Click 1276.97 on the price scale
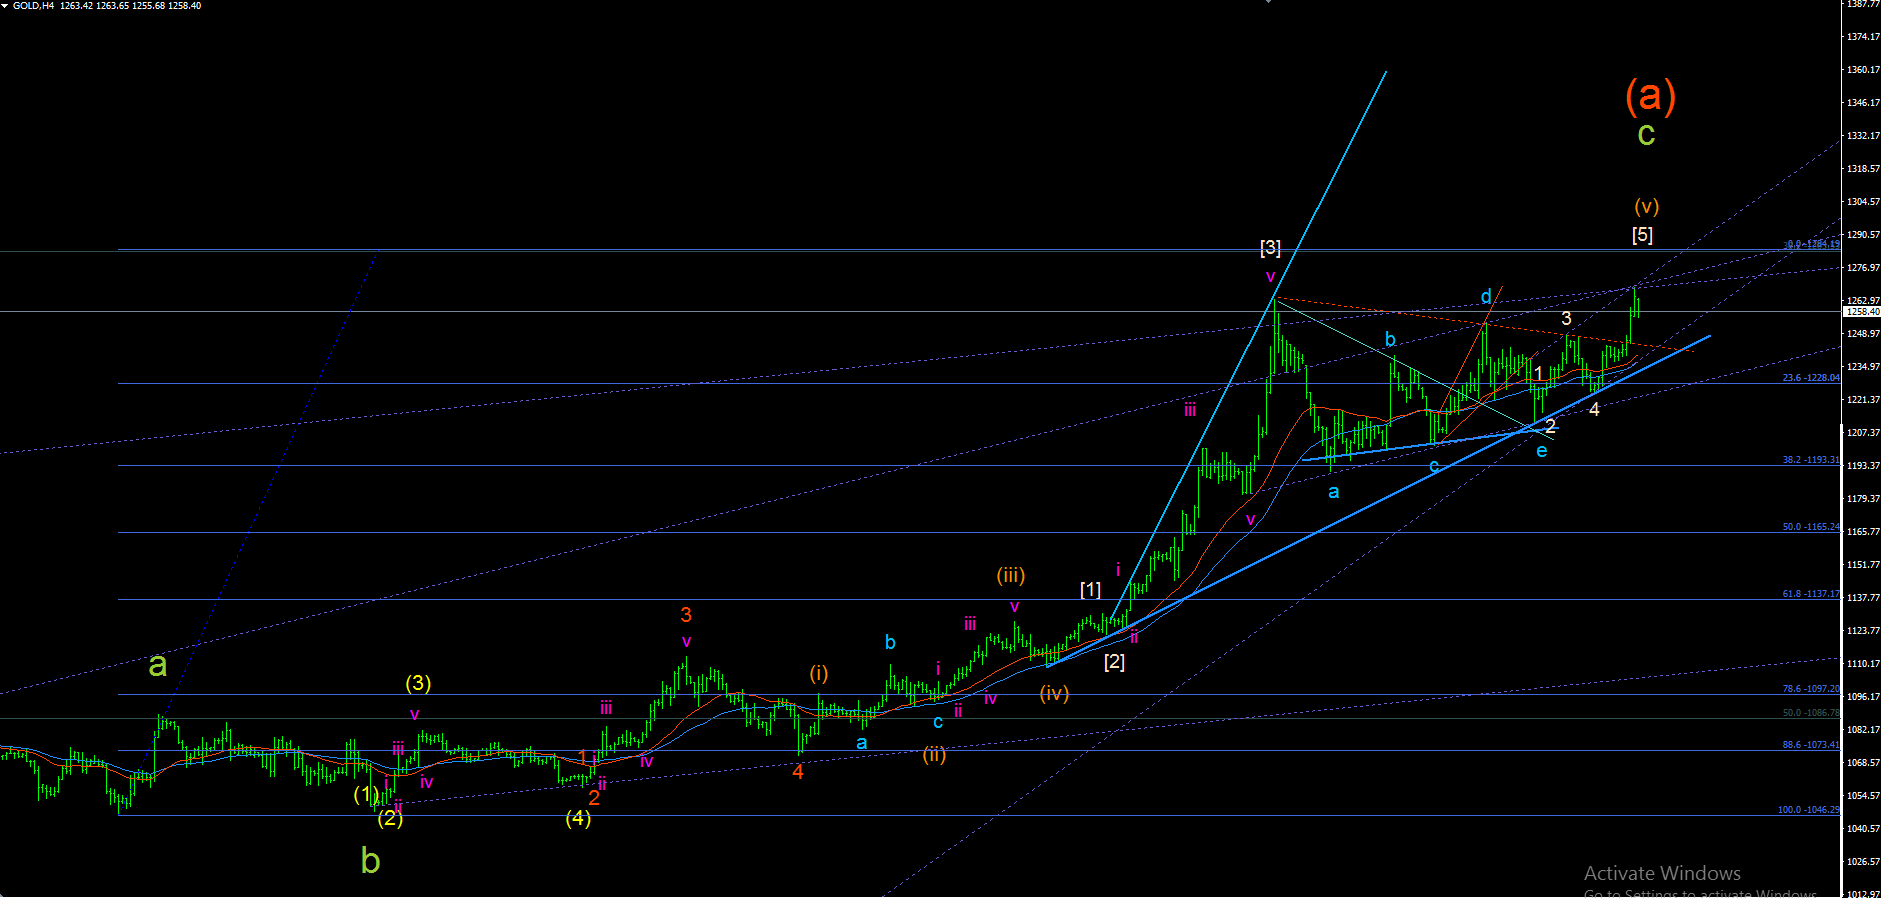This screenshot has height=898, width=1881. click(x=1862, y=268)
